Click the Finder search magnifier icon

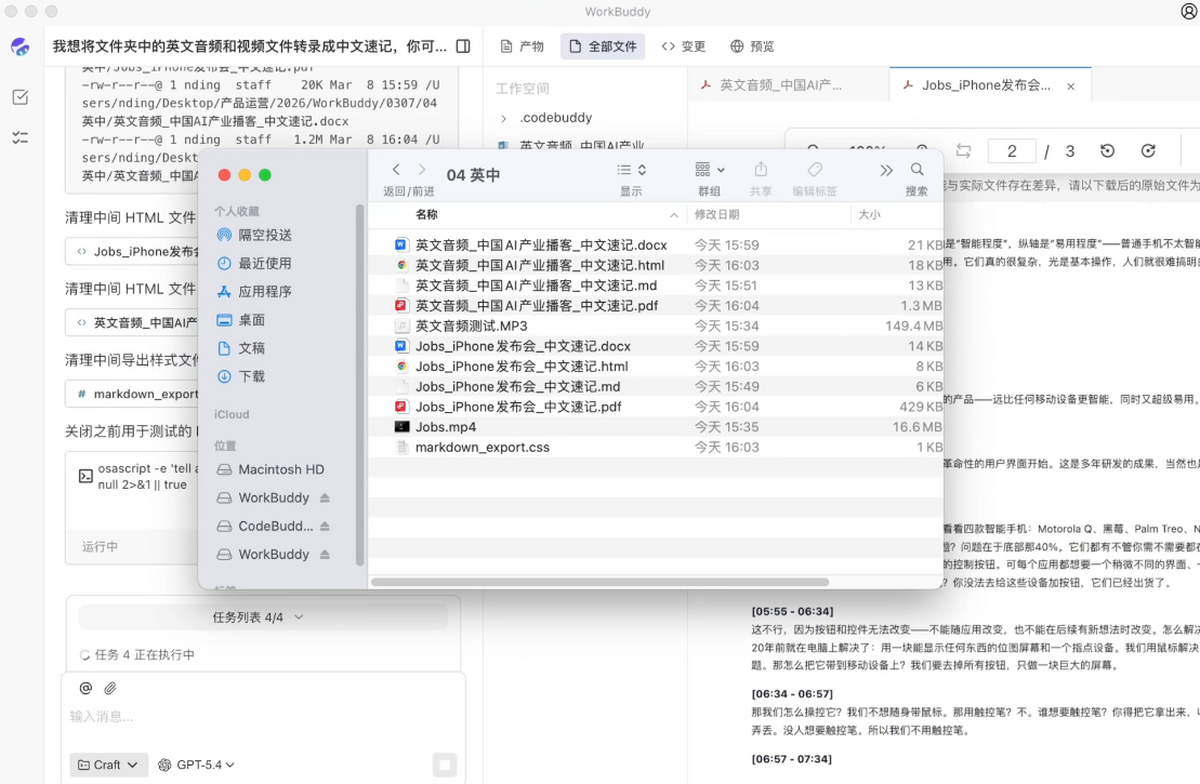917,170
